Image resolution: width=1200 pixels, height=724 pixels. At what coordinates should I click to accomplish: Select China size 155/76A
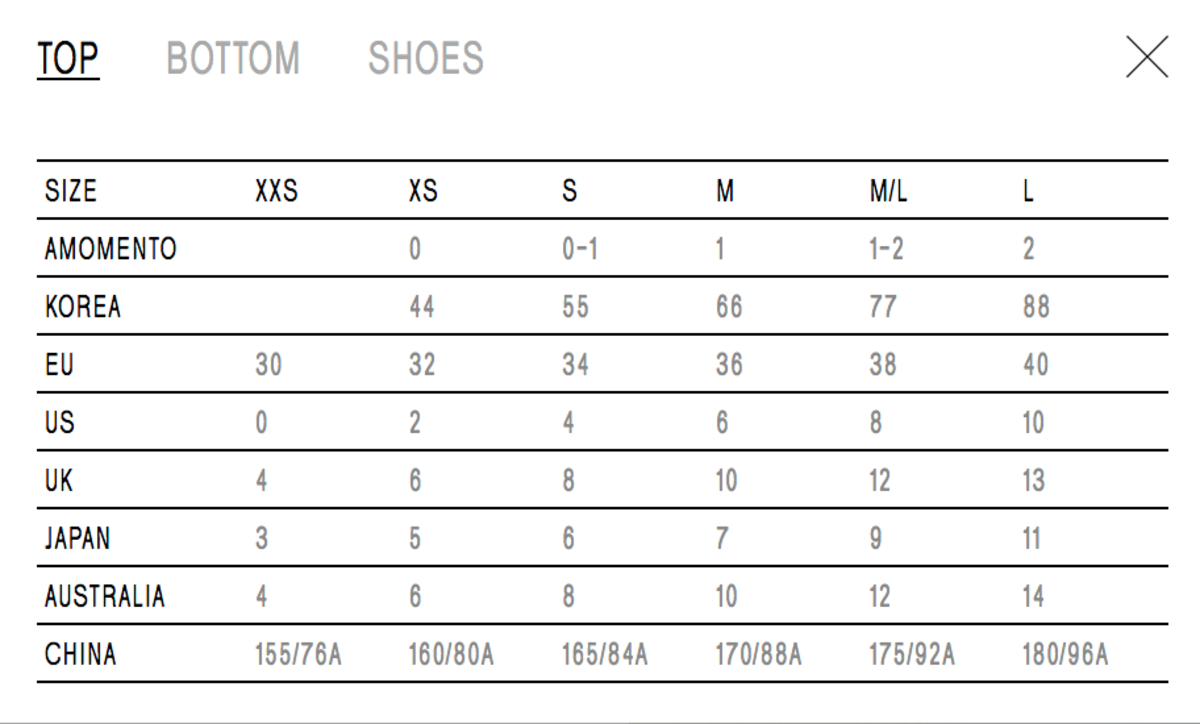coord(298,655)
